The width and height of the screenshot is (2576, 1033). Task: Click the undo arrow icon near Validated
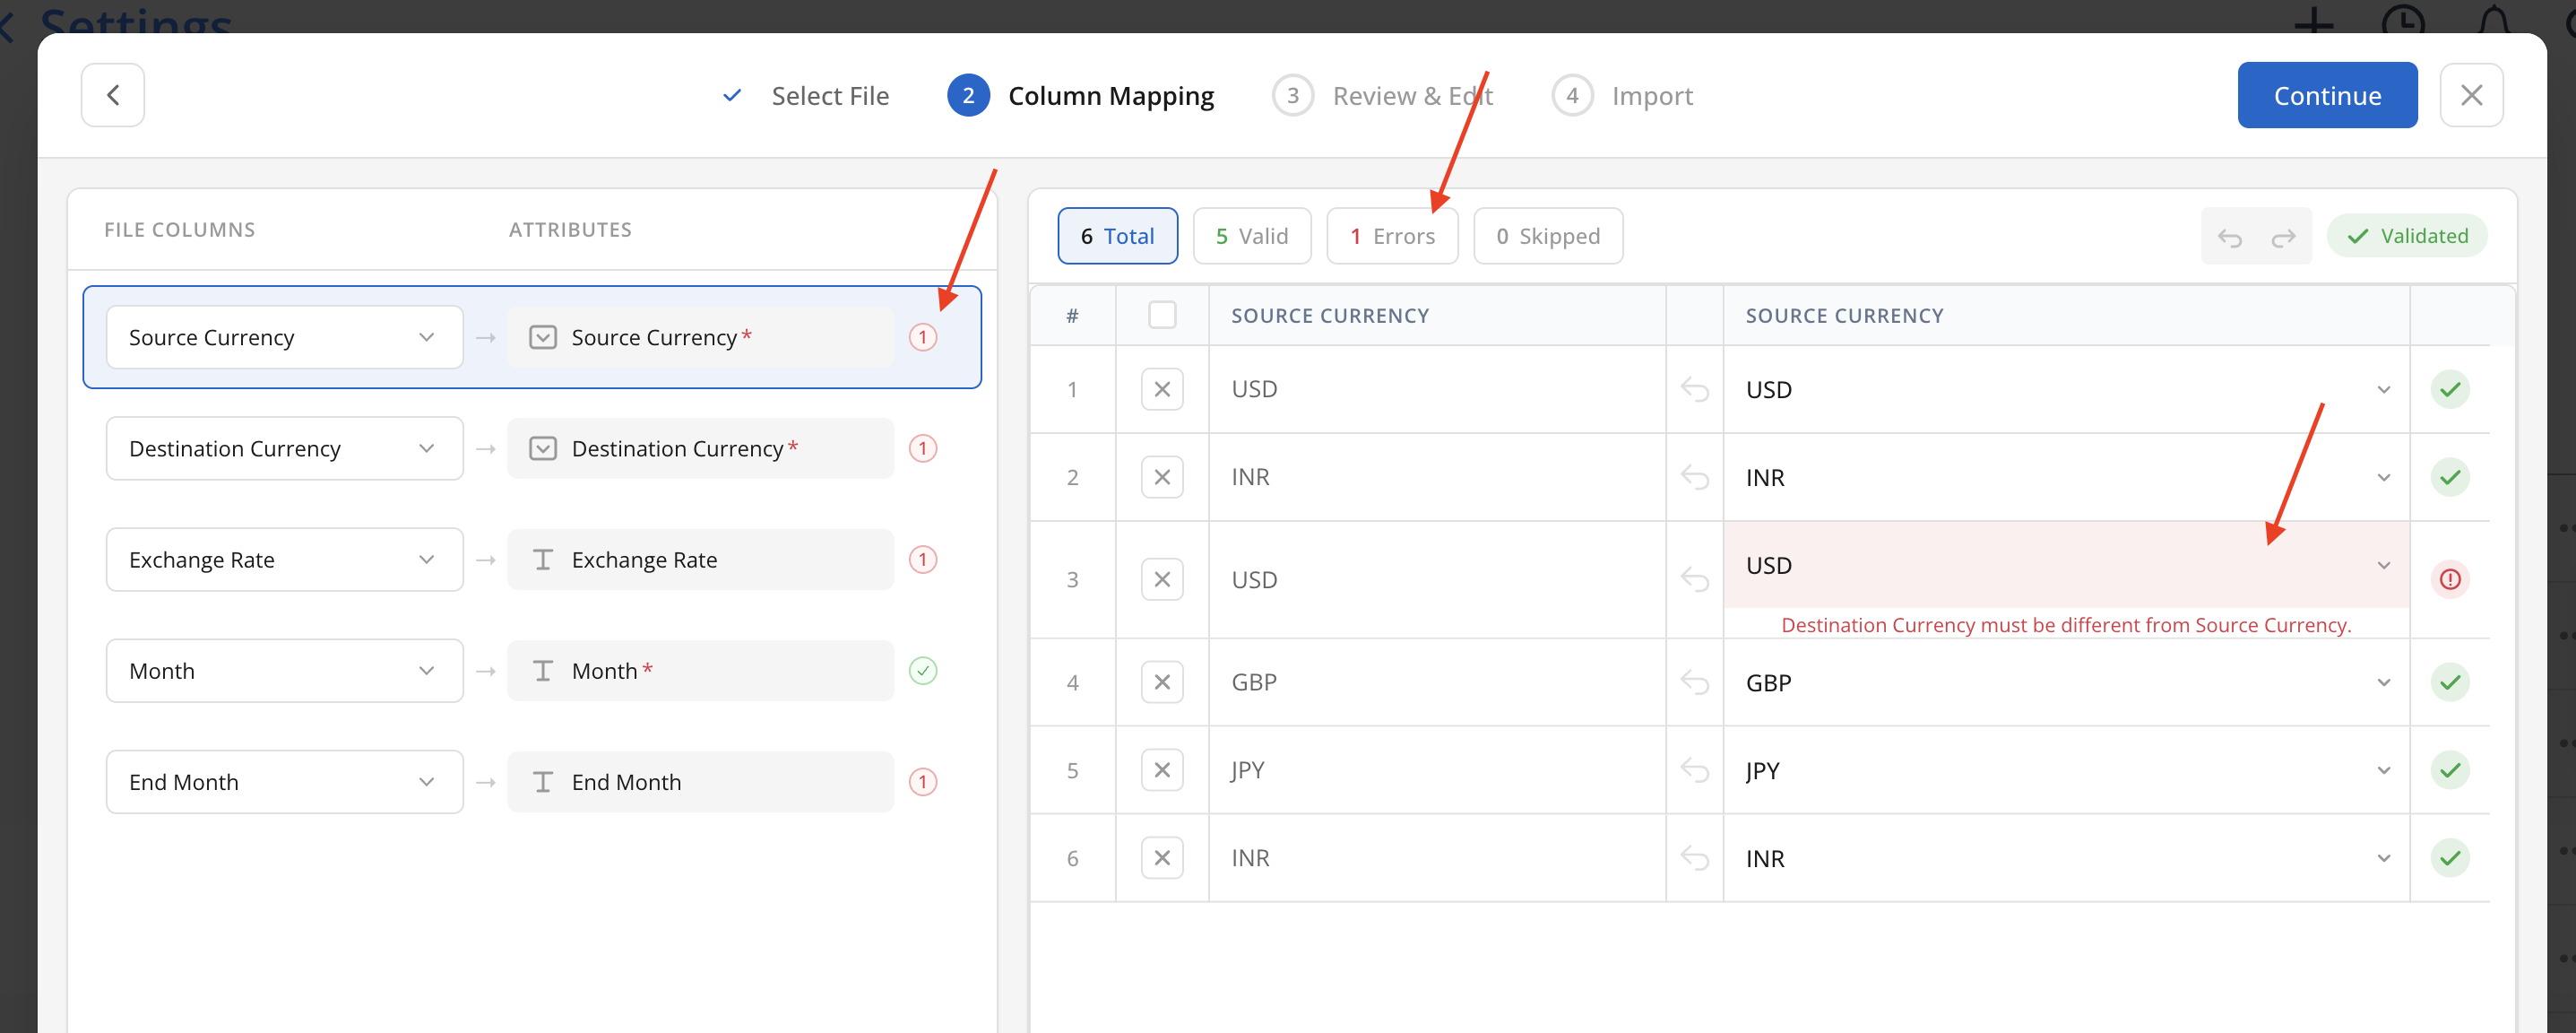(x=2229, y=237)
